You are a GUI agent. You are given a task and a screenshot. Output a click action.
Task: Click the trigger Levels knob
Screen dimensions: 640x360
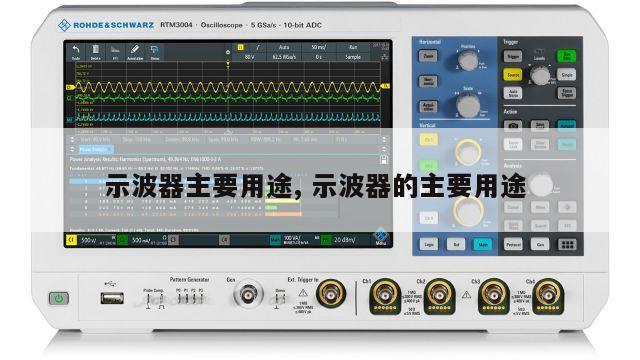(x=540, y=76)
